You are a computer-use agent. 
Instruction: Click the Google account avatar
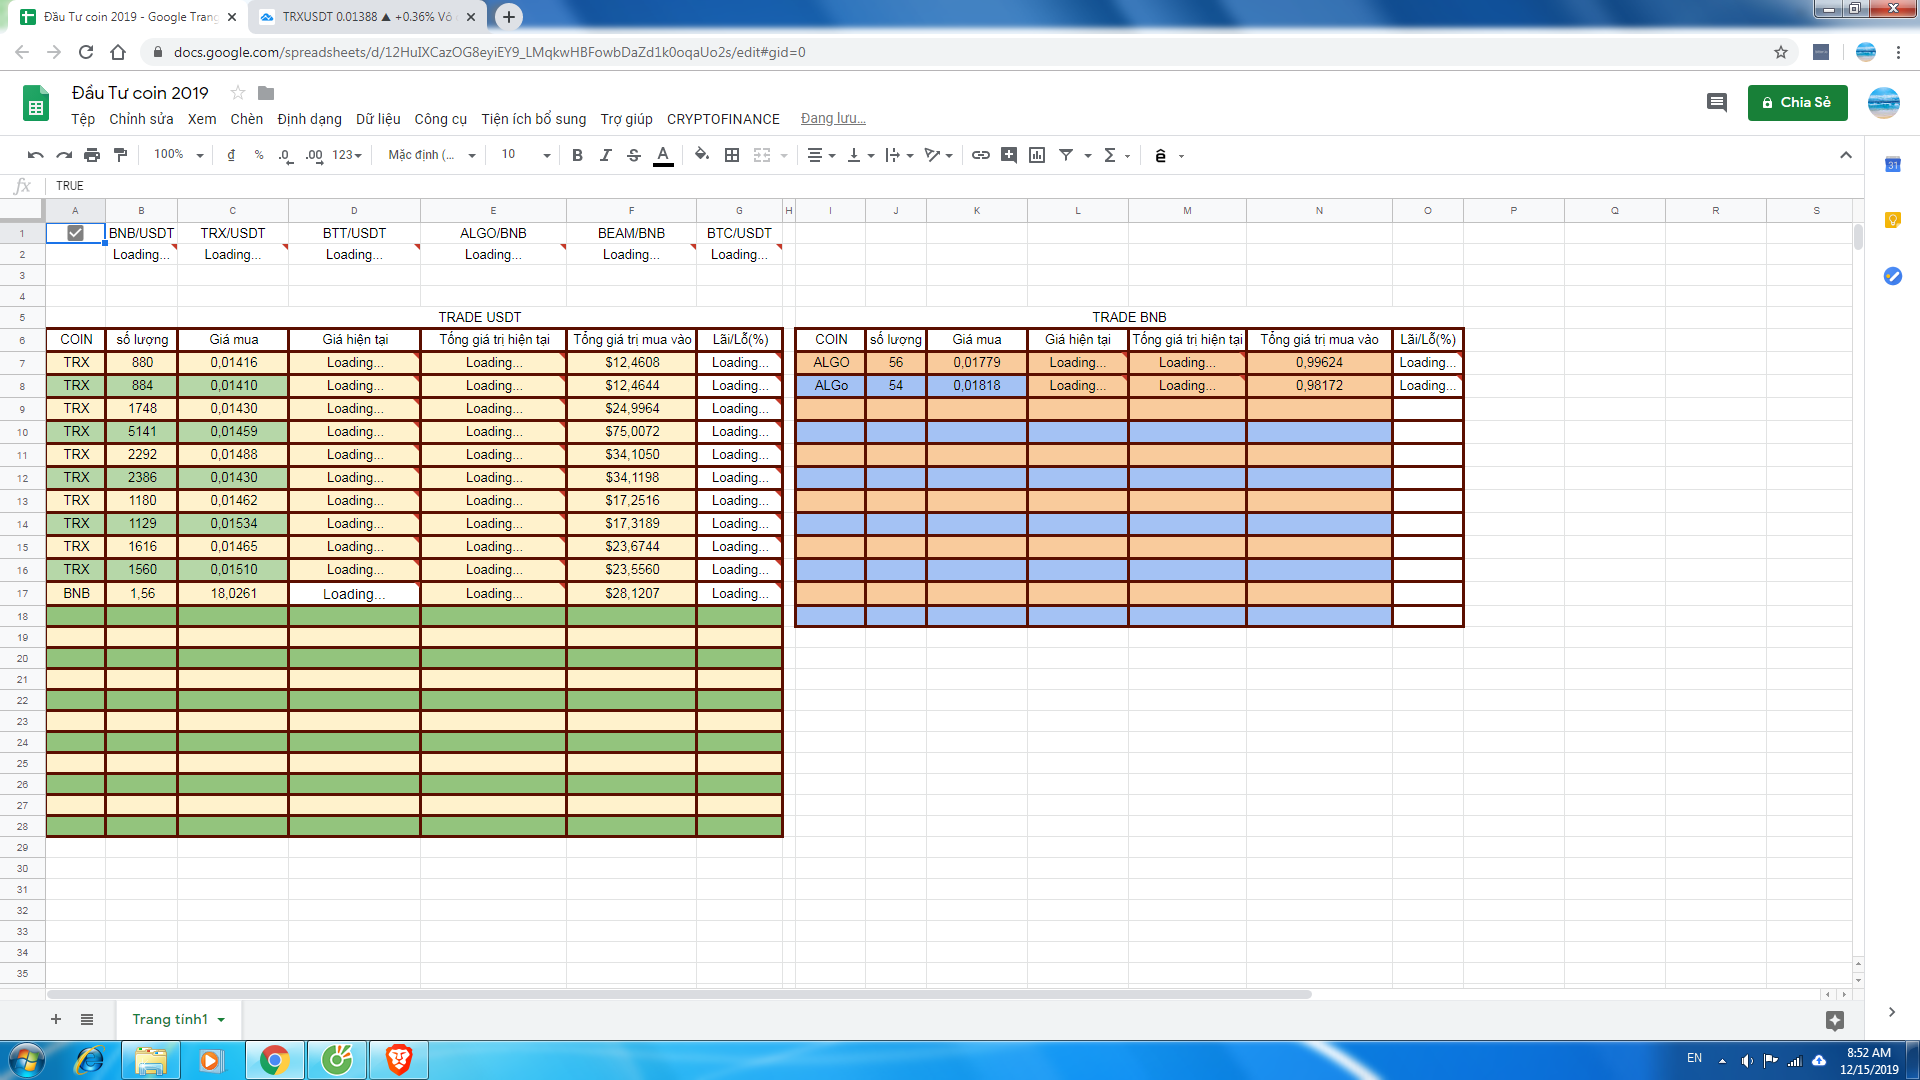point(1884,102)
